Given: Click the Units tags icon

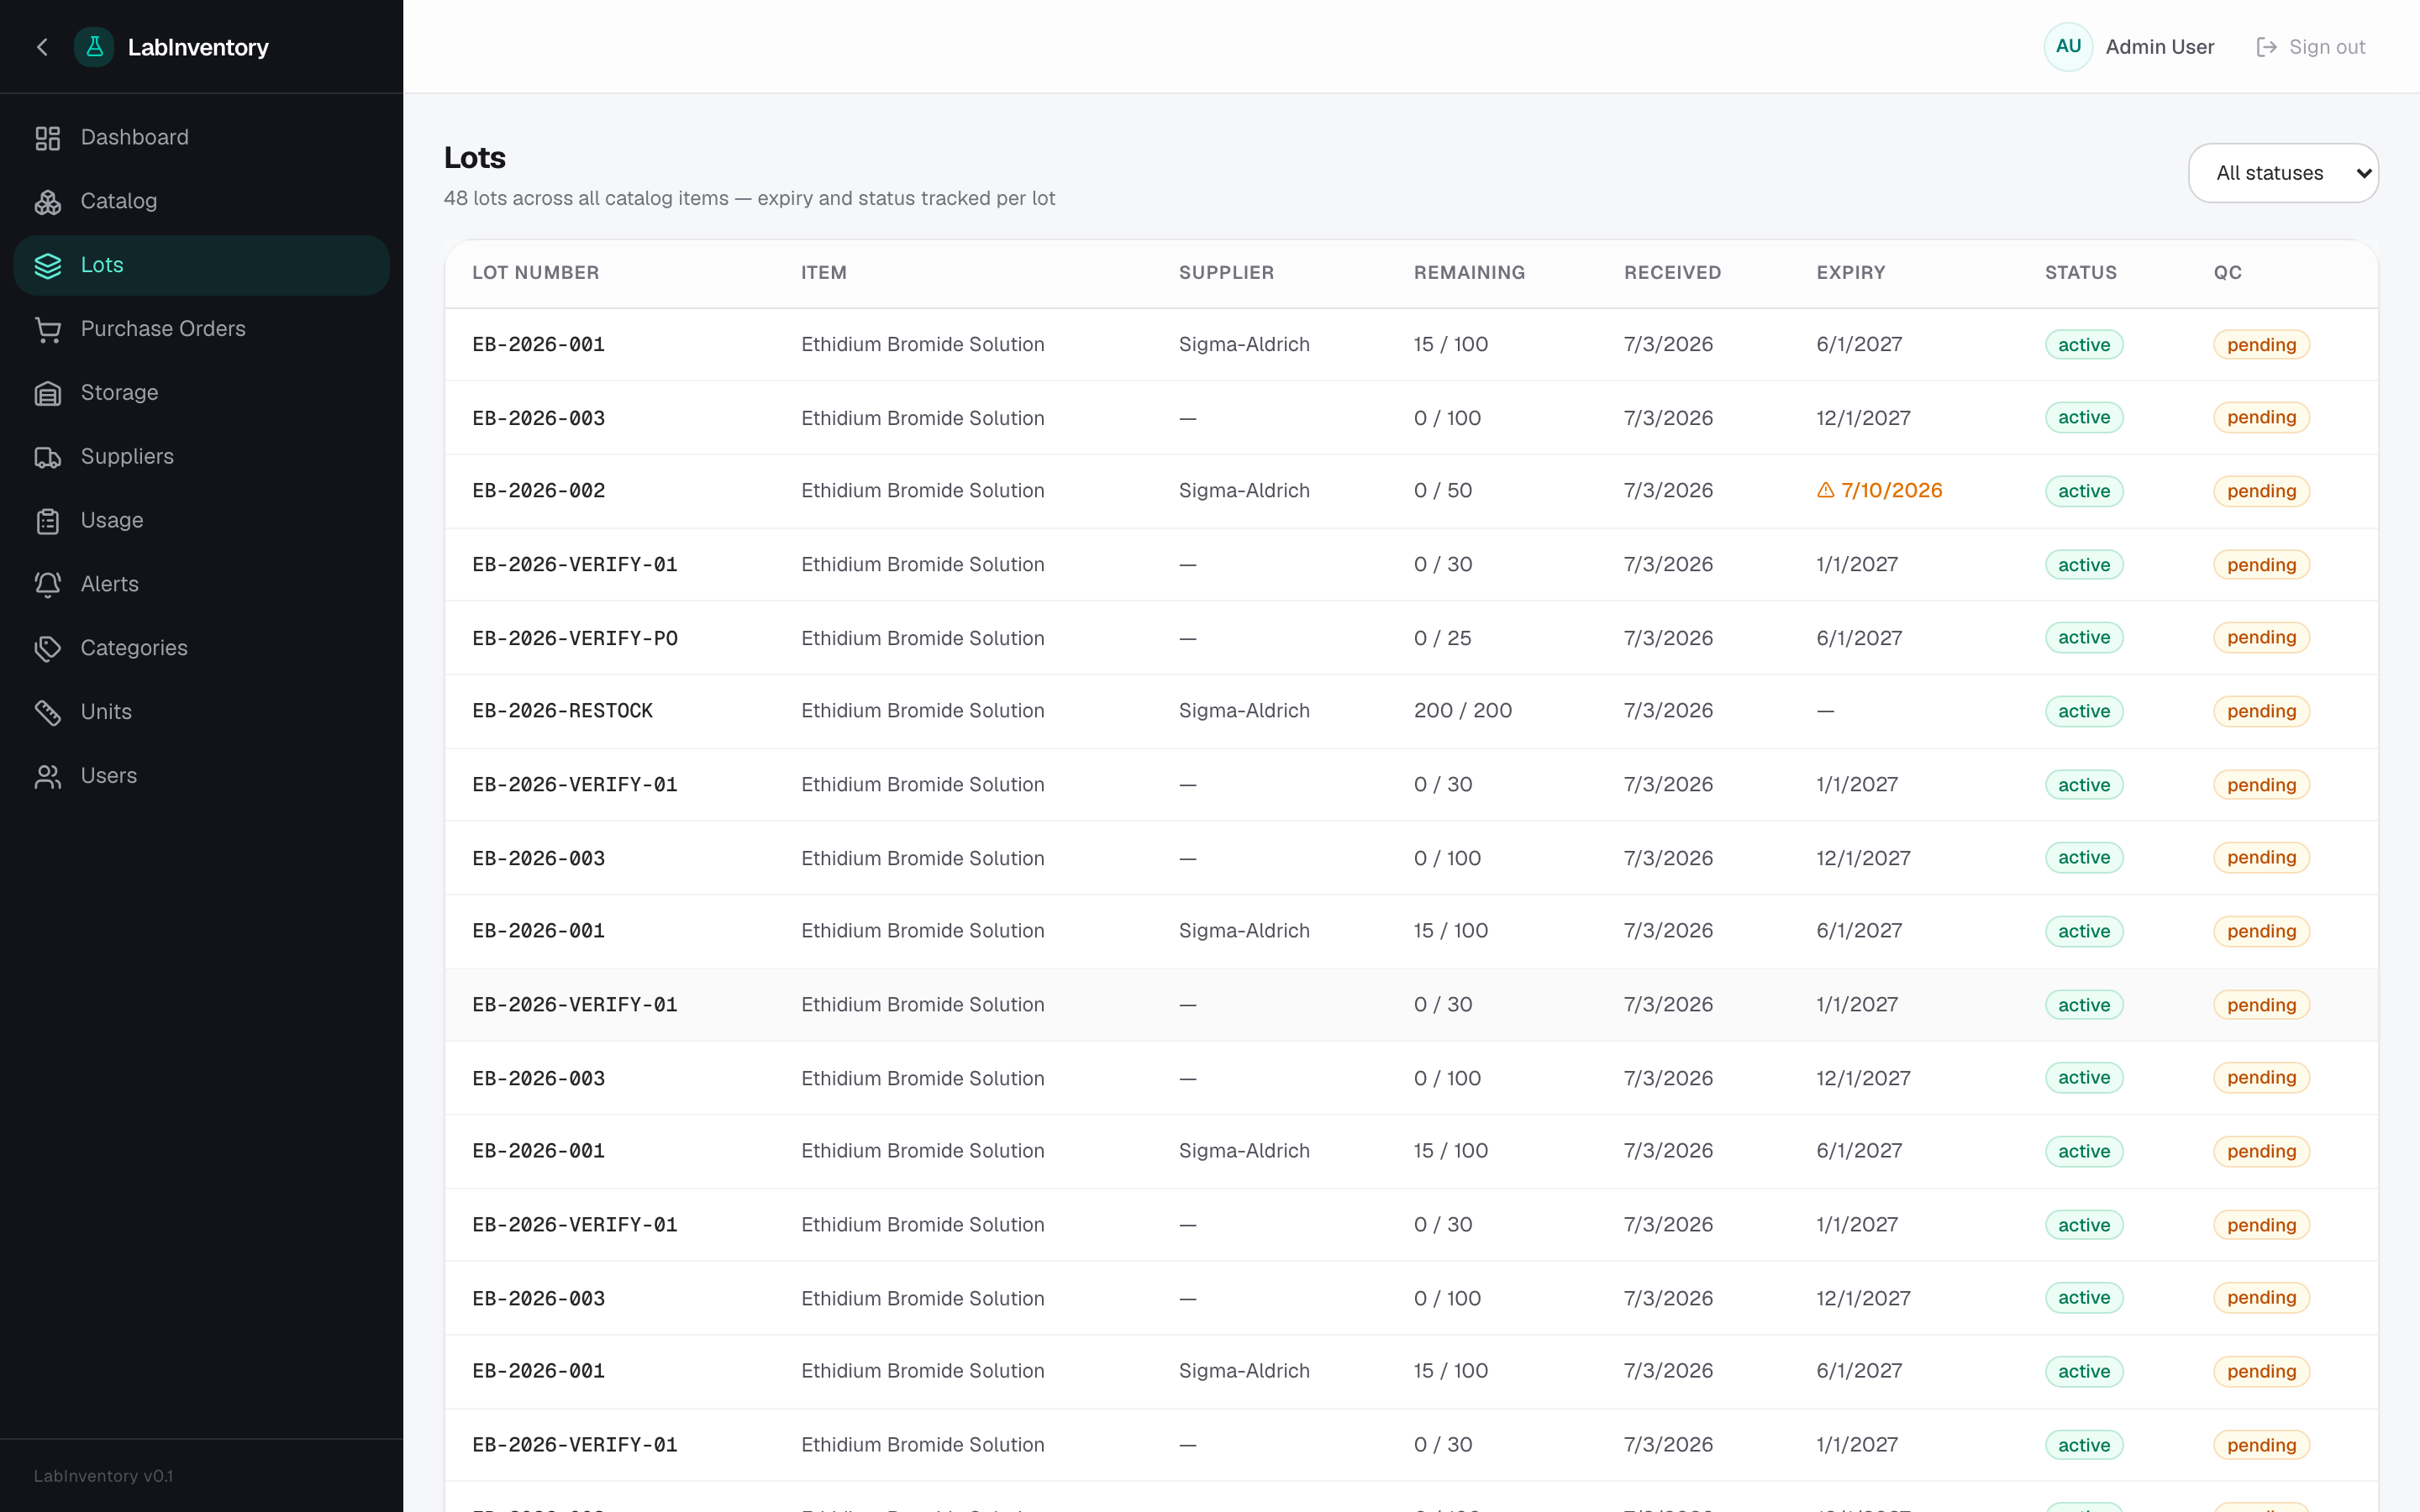Looking at the screenshot, I should (48, 713).
